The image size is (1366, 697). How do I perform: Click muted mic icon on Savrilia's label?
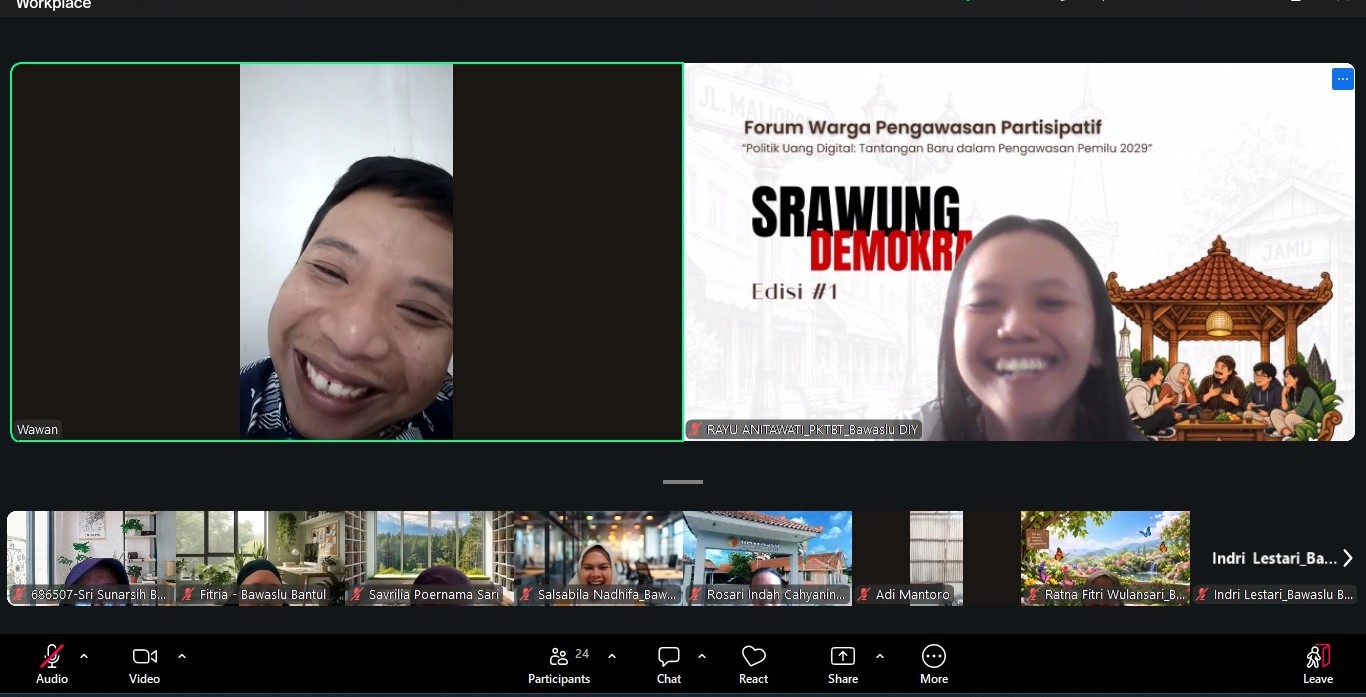point(357,594)
